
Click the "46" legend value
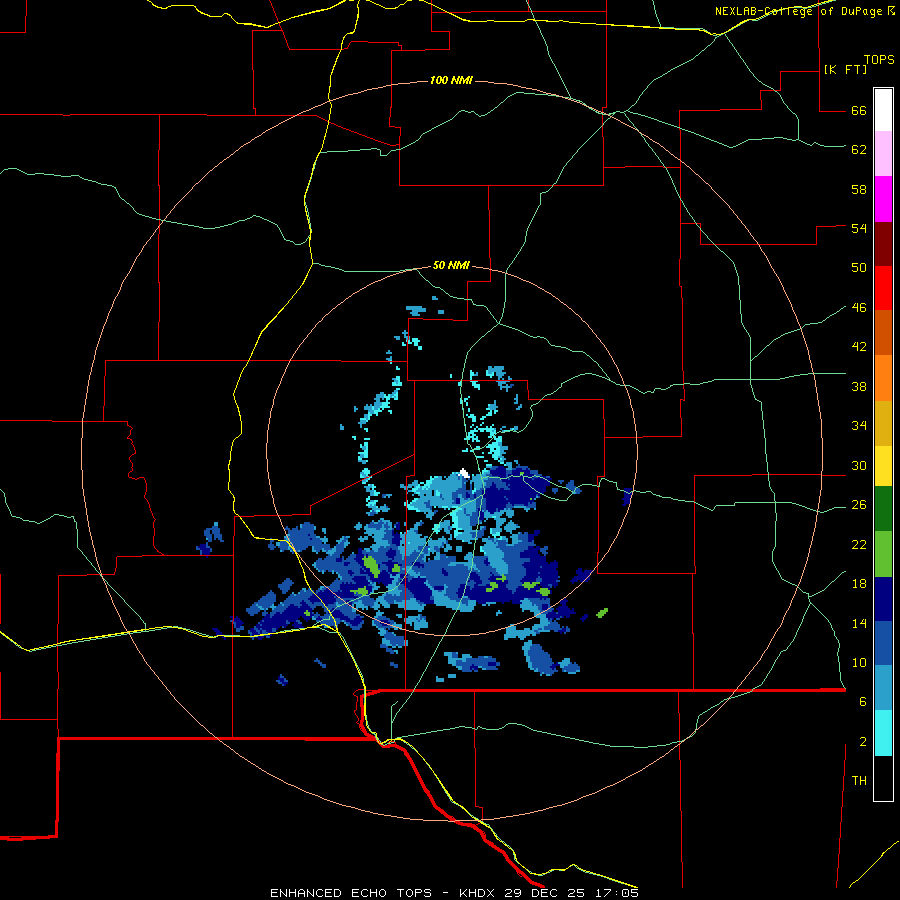click(x=859, y=308)
